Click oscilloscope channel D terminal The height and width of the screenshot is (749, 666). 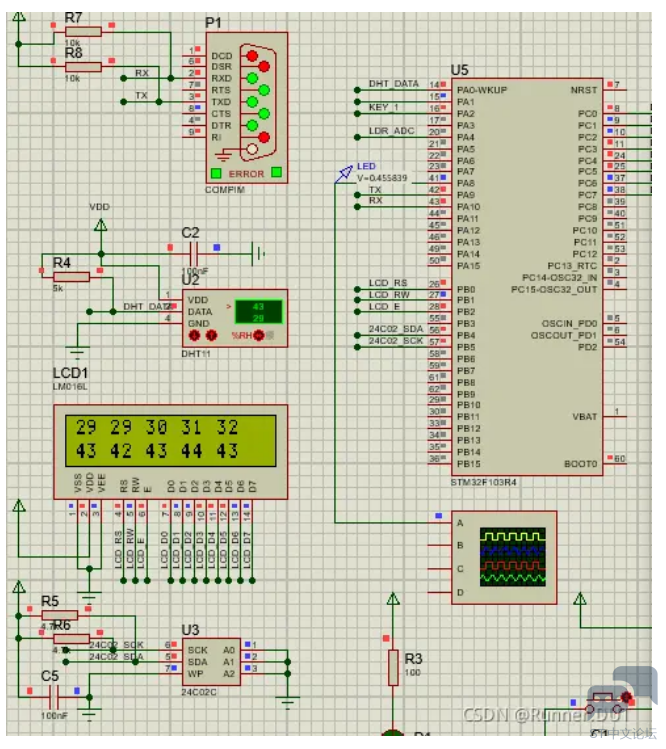tap(460, 593)
